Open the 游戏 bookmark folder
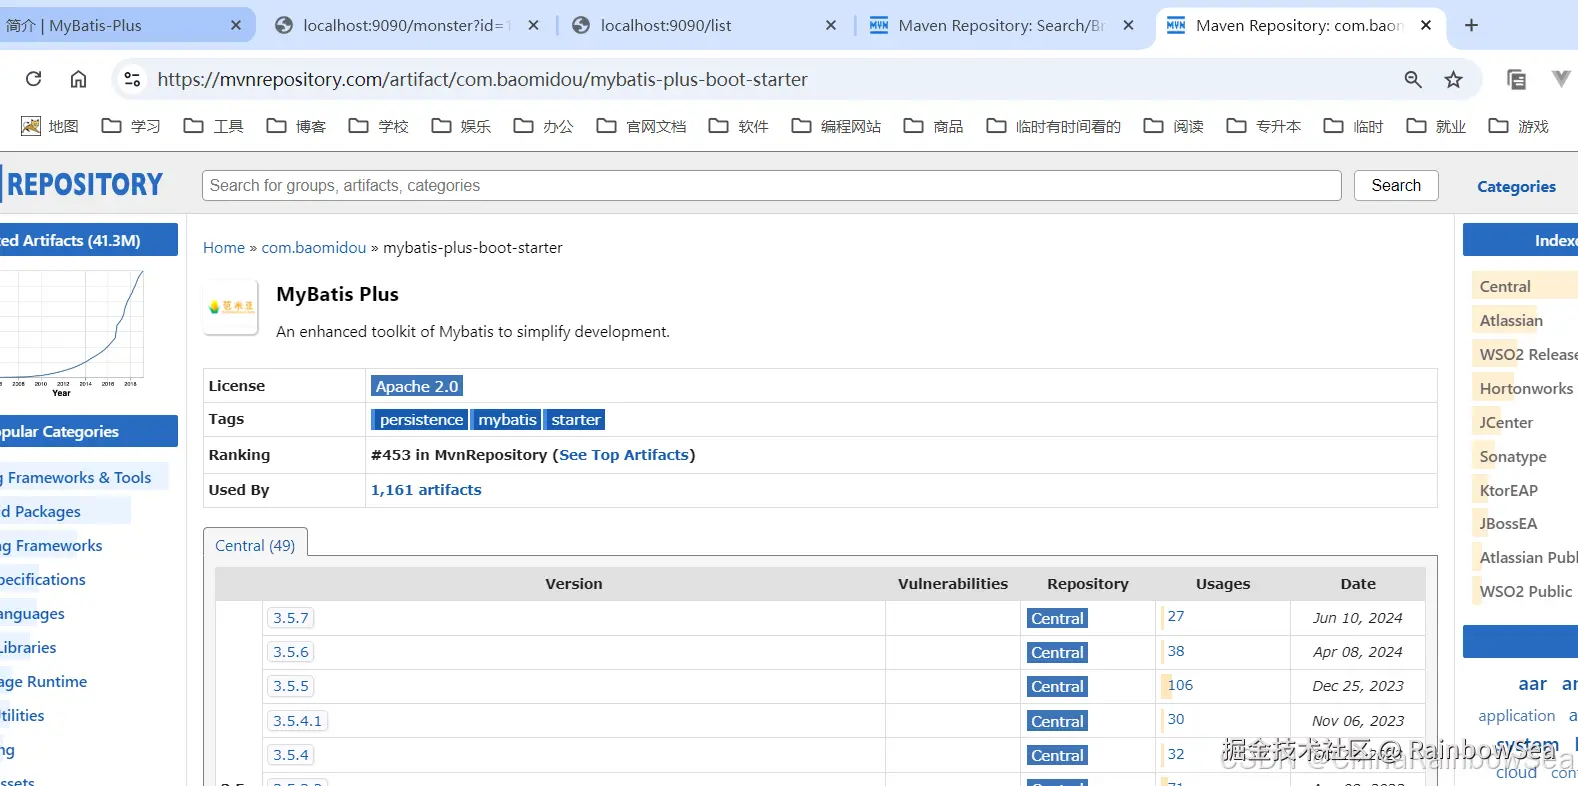Screen dimensions: 1578x786 [1518, 126]
